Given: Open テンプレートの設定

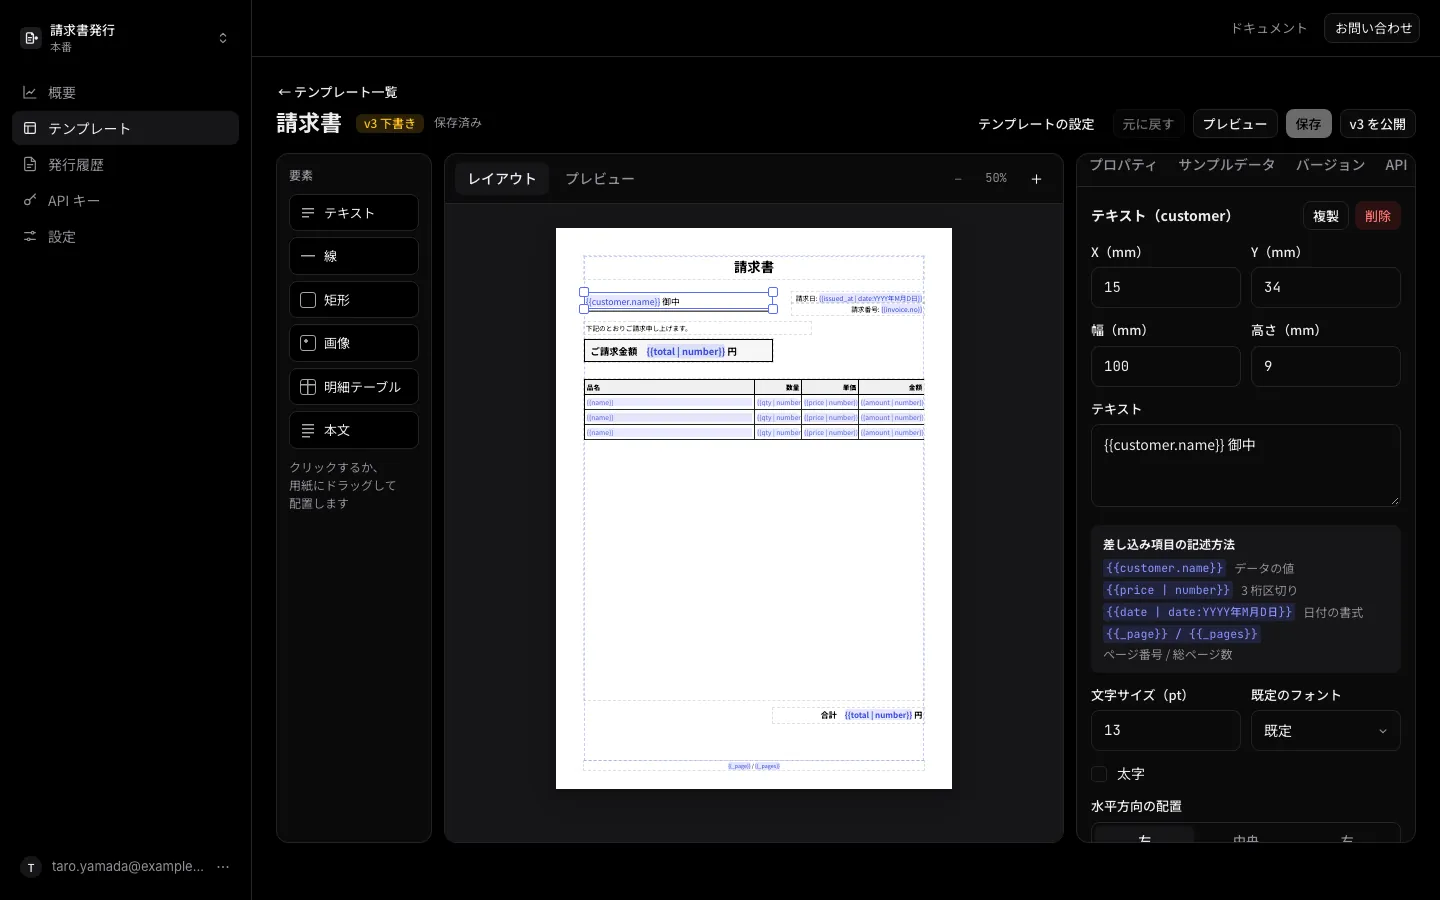Looking at the screenshot, I should (1036, 124).
